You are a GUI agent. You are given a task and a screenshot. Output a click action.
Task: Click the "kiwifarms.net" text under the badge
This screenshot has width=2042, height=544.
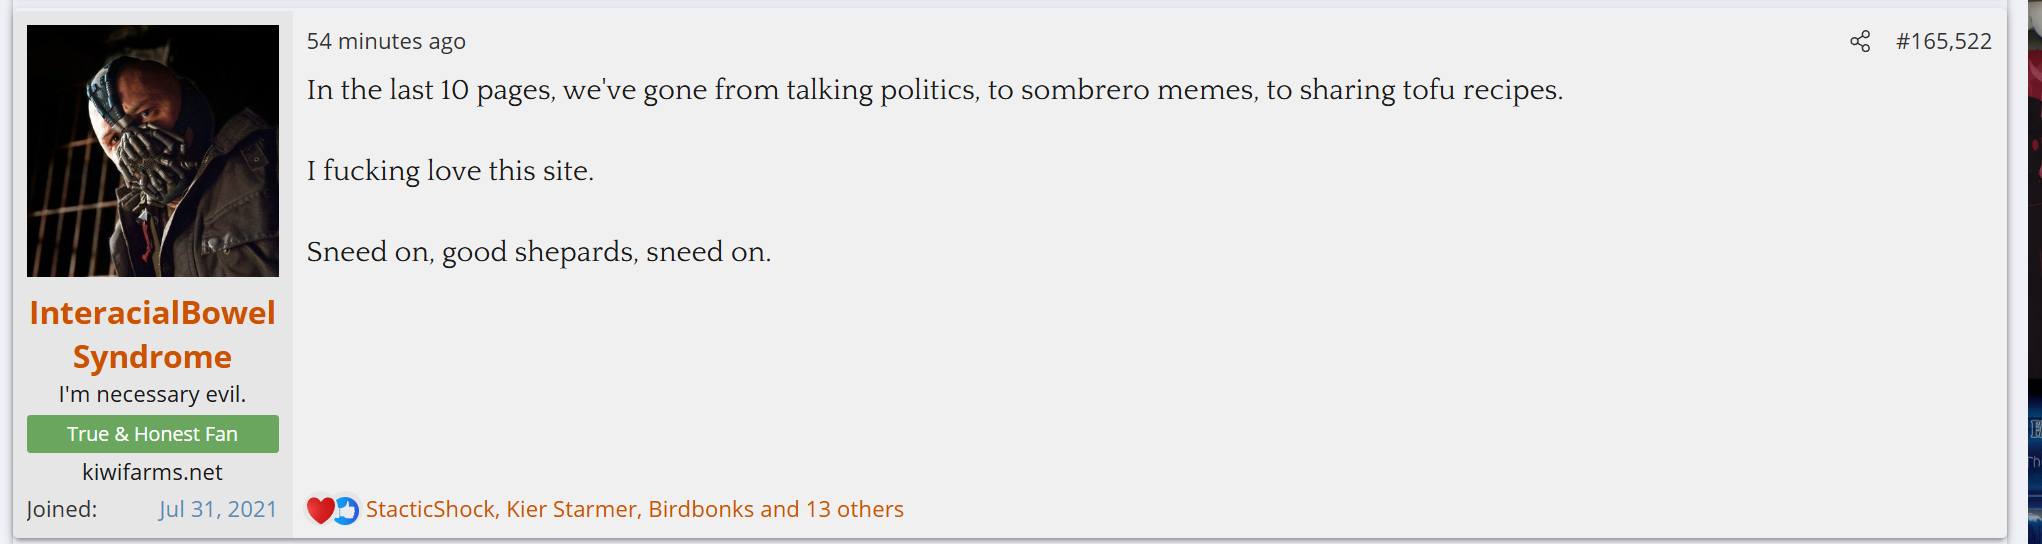pyautogui.click(x=153, y=472)
